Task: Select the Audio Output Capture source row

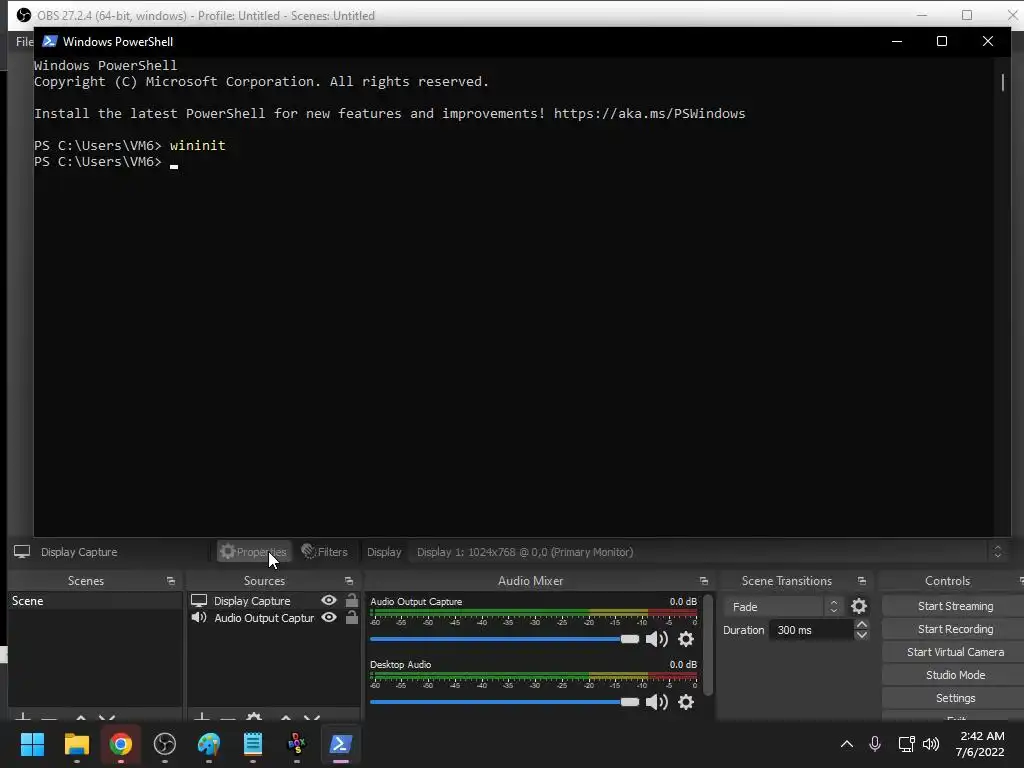Action: (274, 618)
